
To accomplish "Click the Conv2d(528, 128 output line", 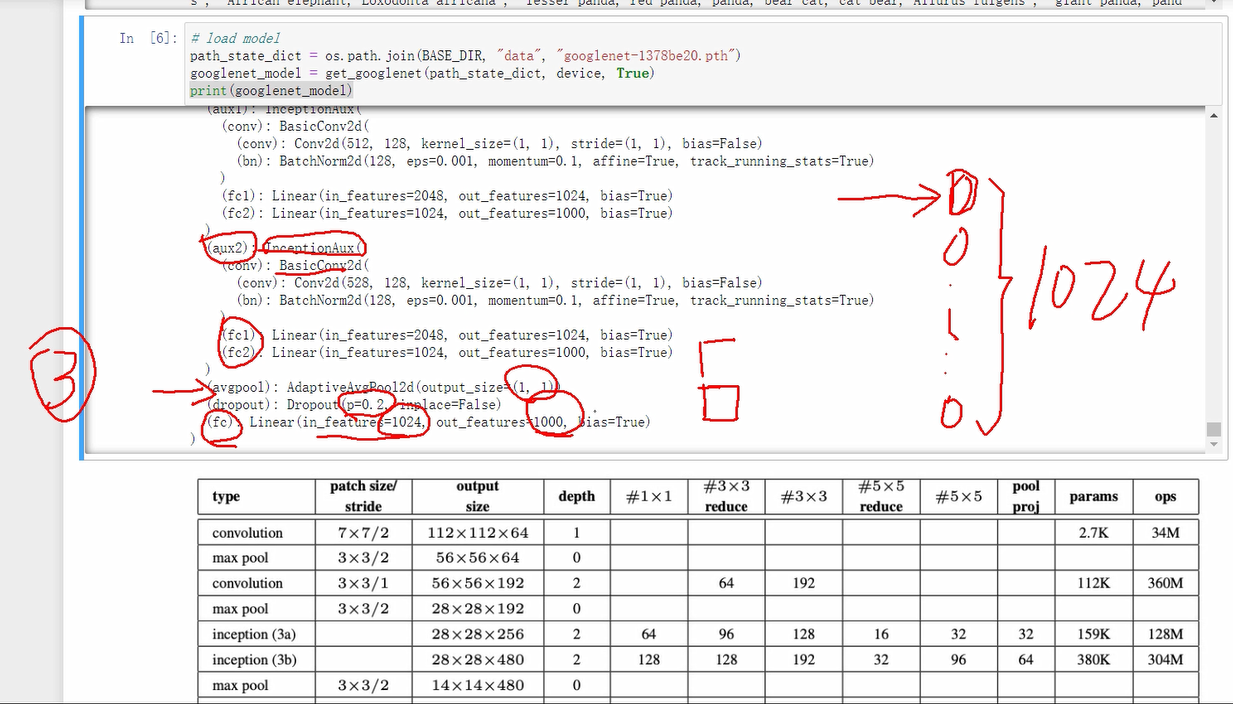I will click(499, 283).
